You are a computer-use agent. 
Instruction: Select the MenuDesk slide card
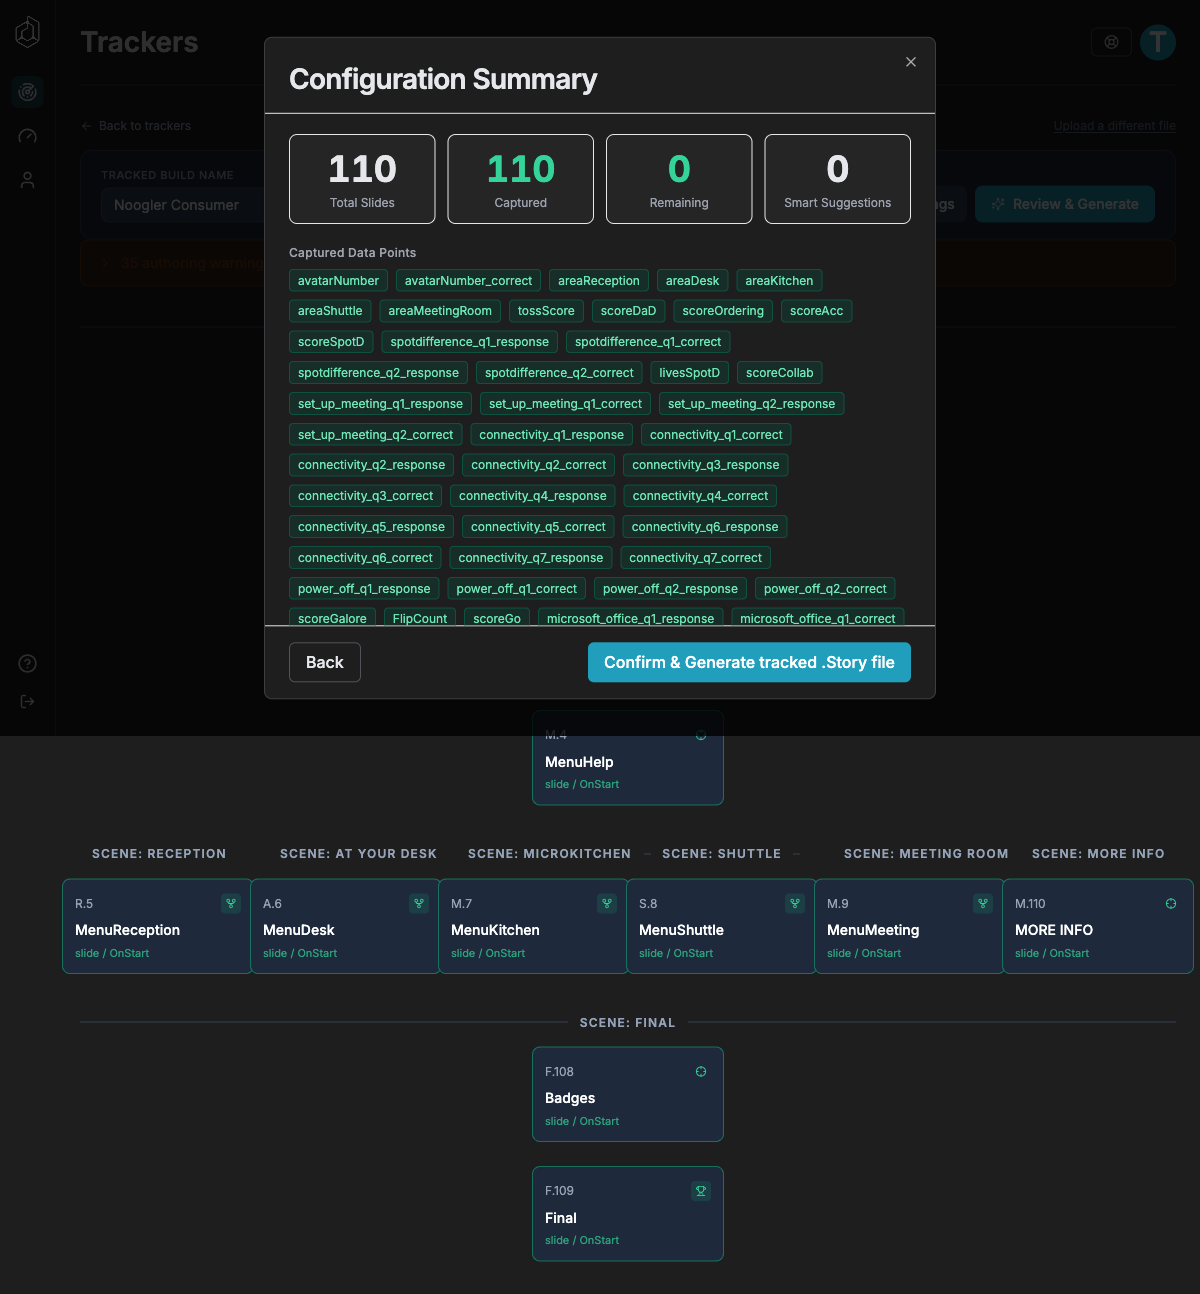point(345,926)
